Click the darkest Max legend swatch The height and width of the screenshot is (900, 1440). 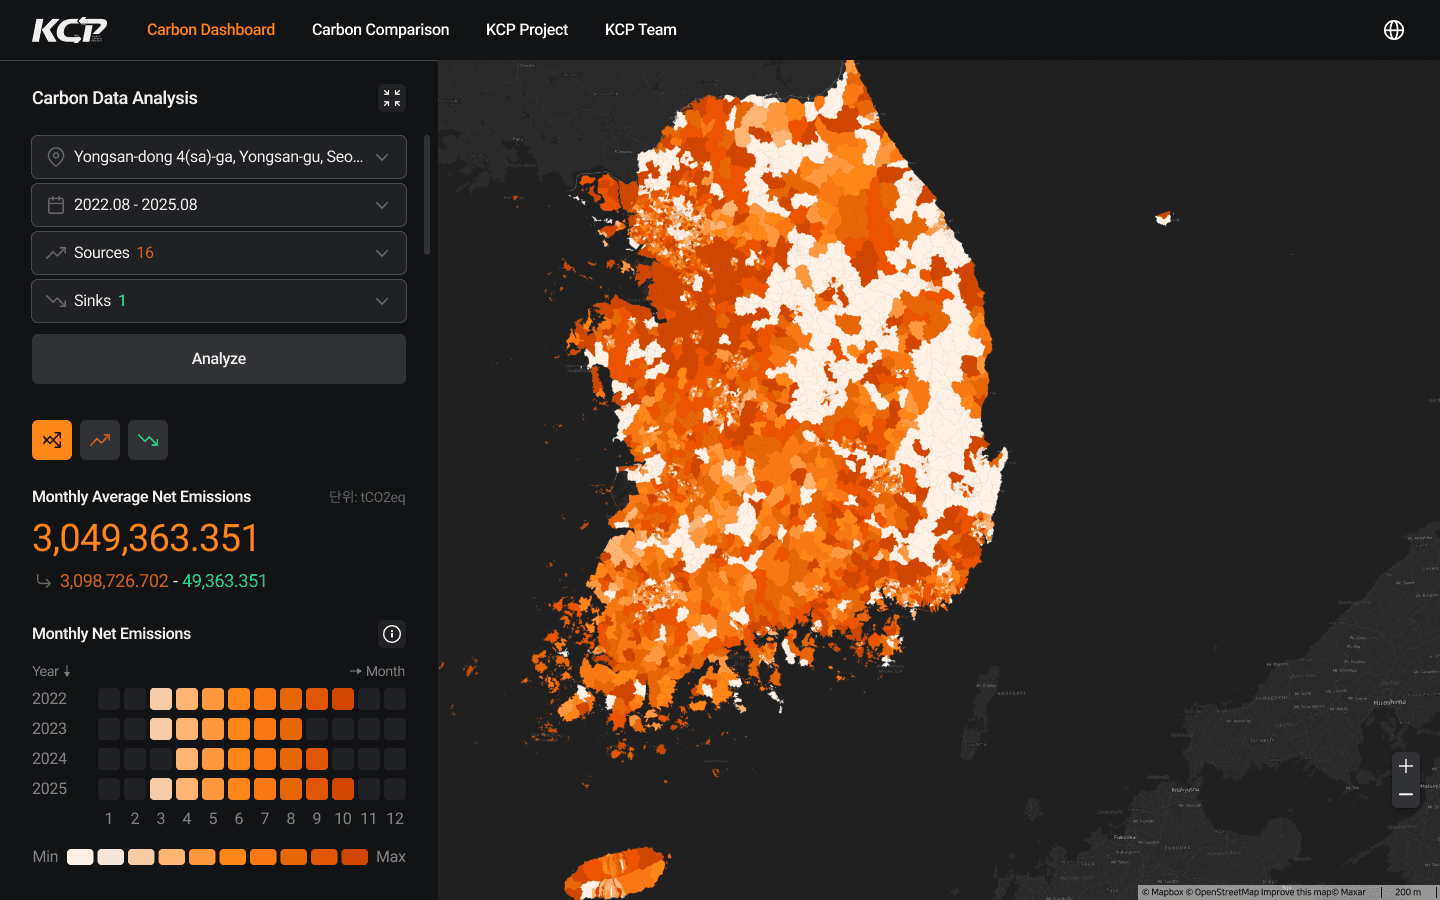pos(355,857)
